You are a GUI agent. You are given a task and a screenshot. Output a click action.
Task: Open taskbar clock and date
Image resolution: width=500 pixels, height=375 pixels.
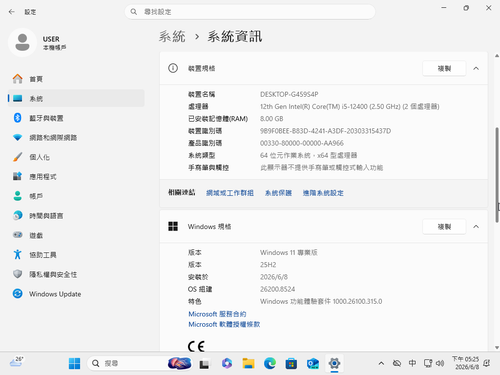click(465, 363)
